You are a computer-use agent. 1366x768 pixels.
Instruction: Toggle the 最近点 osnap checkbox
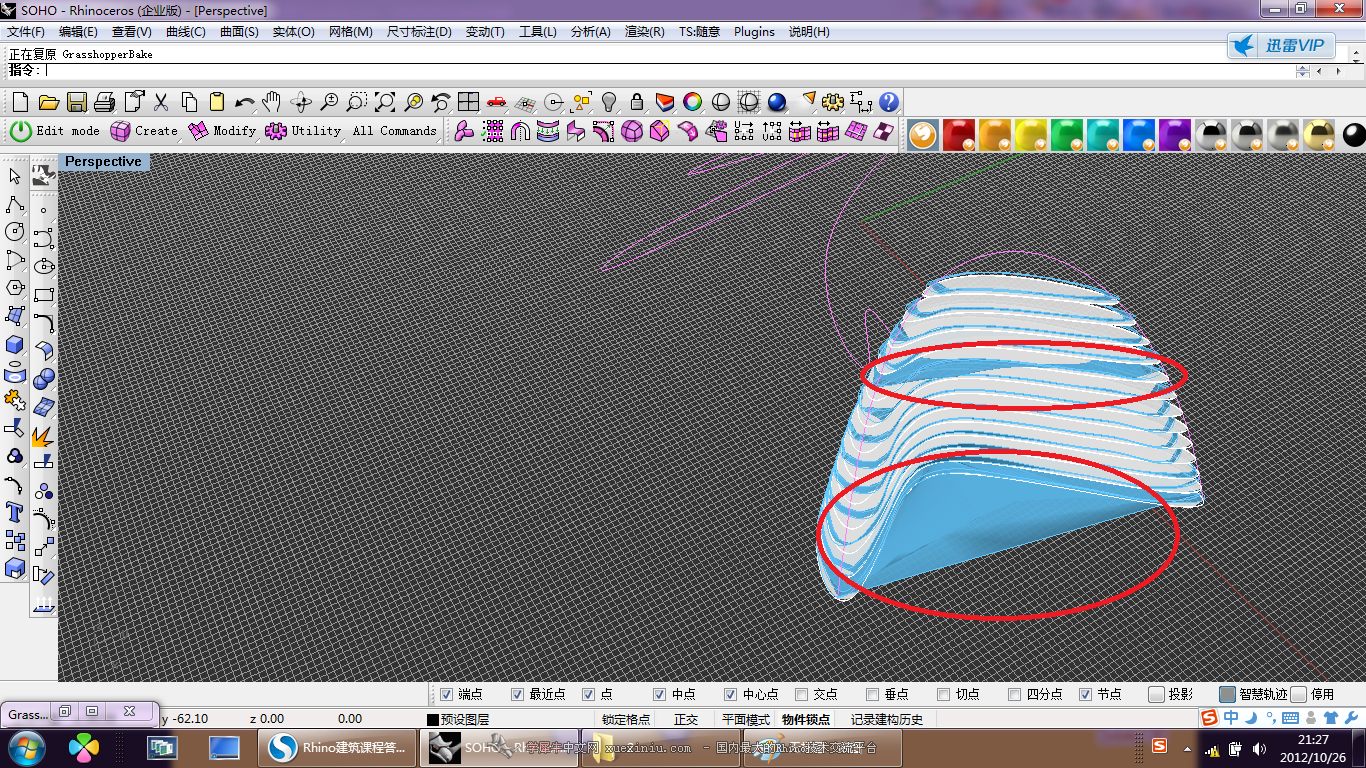coord(518,694)
